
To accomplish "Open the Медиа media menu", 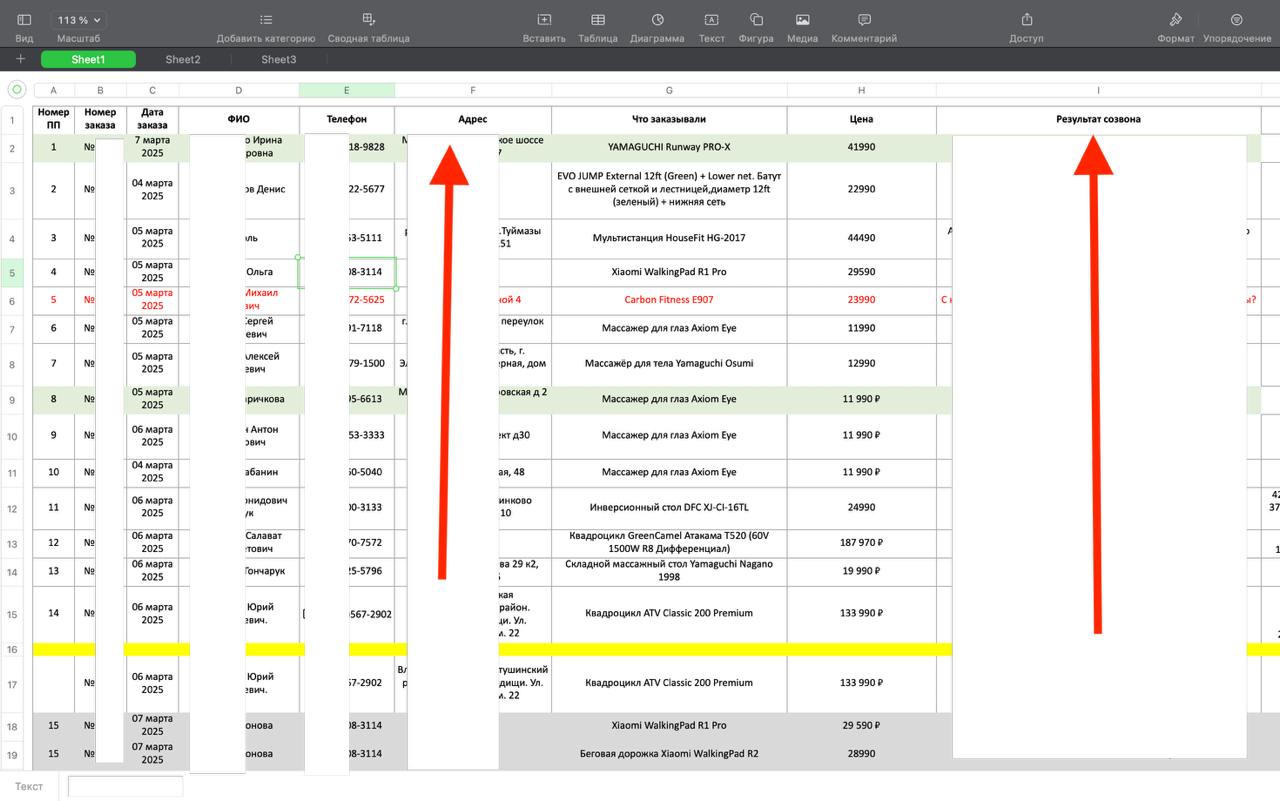I will (x=802, y=20).
